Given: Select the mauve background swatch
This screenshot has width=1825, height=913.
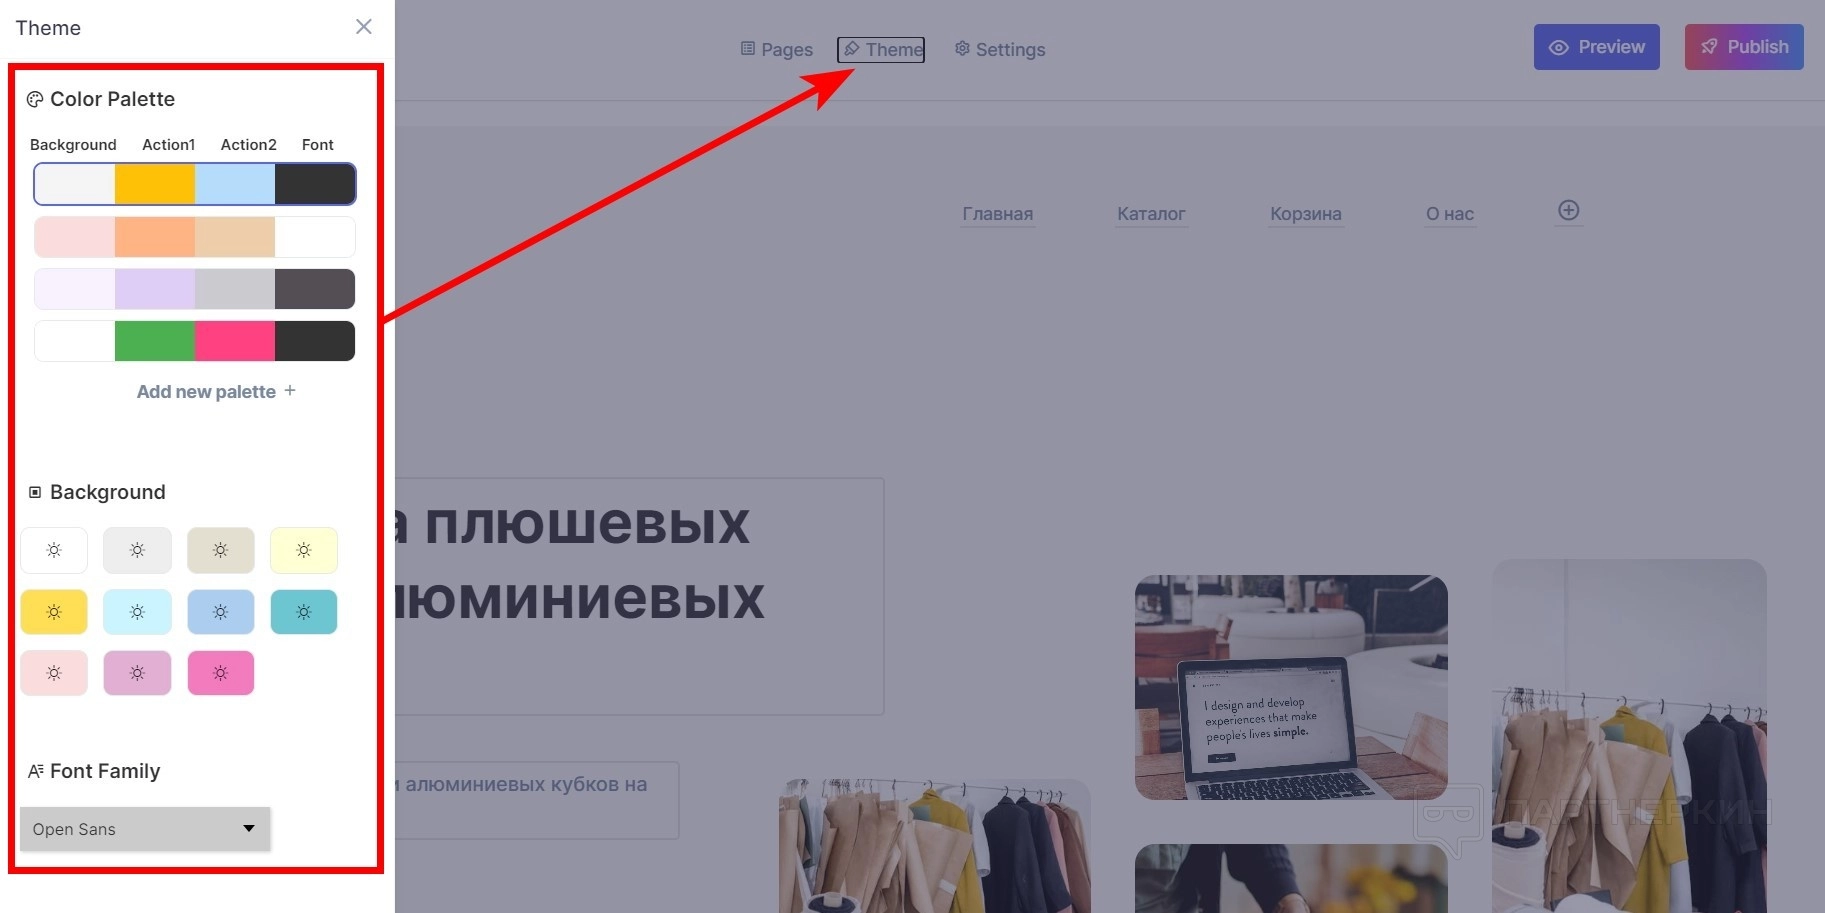Looking at the screenshot, I should [x=137, y=673].
